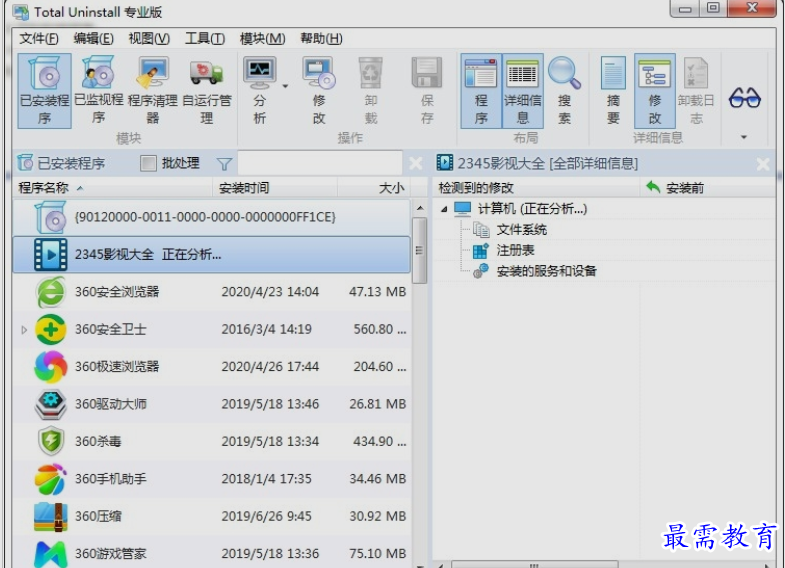The height and width of the screenshot is (568, 785).
Task: Select the 文件系统 tree item
Action: pyautogui.click(x=522, y=230)
